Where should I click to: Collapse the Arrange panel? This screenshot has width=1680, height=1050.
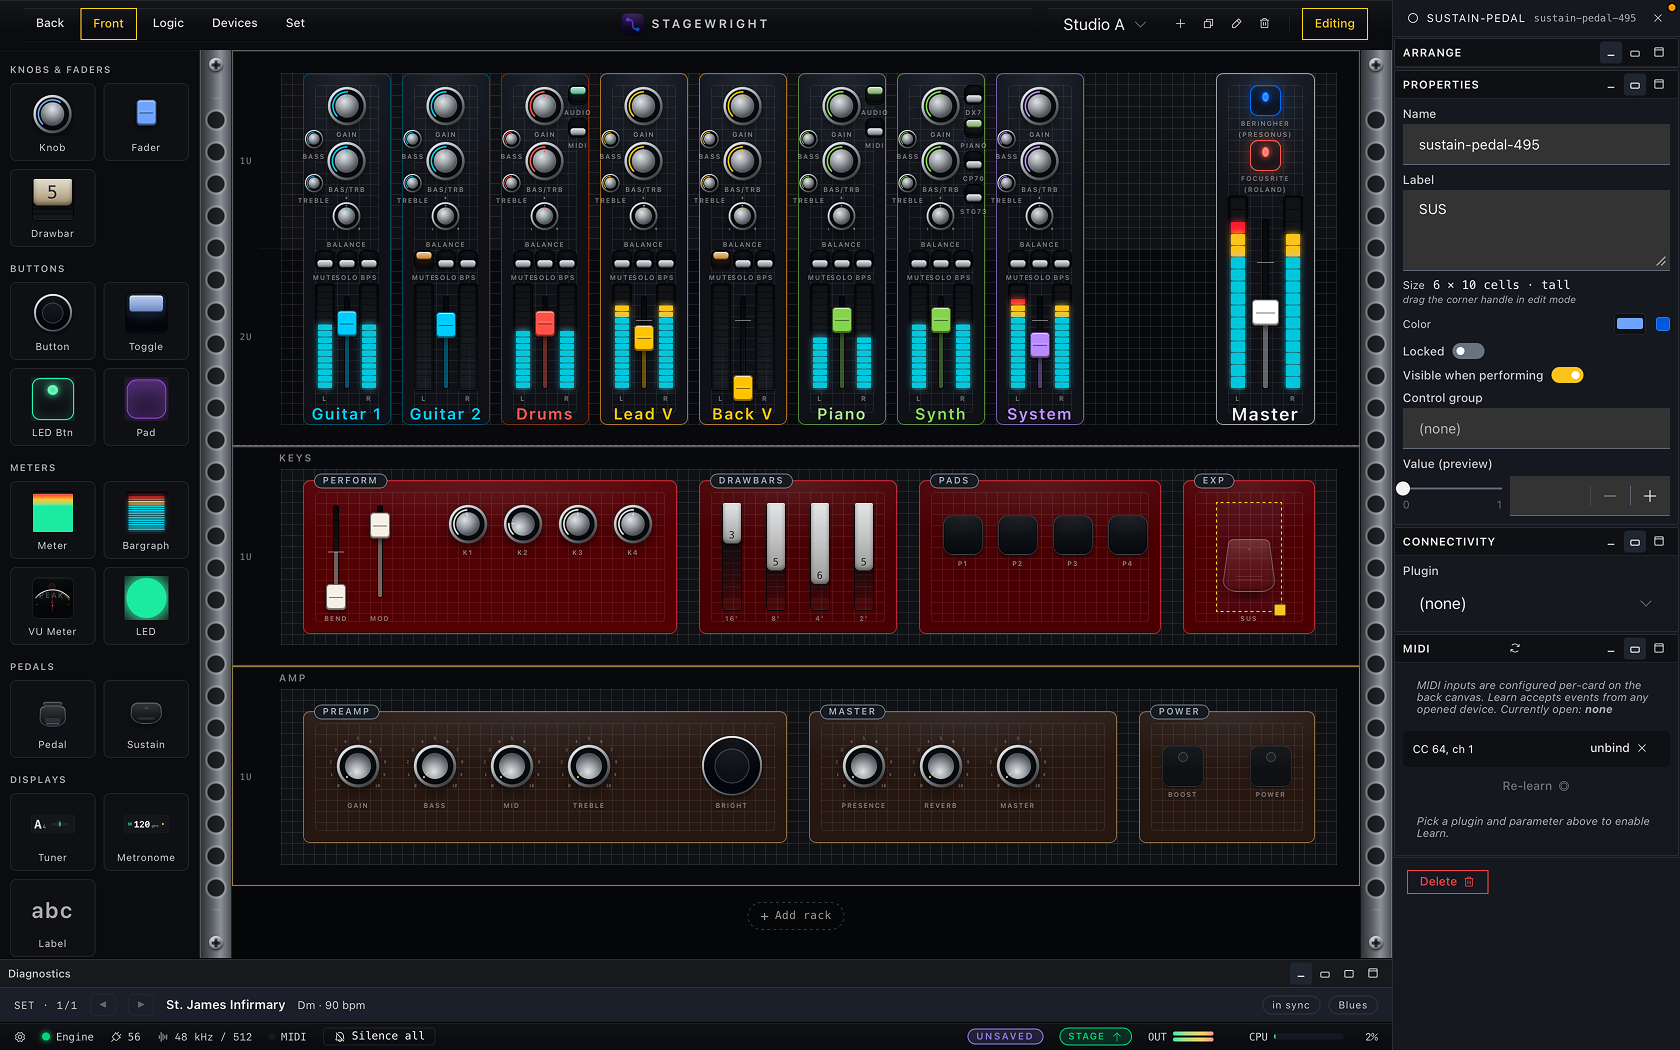[x=1610, y=53]
